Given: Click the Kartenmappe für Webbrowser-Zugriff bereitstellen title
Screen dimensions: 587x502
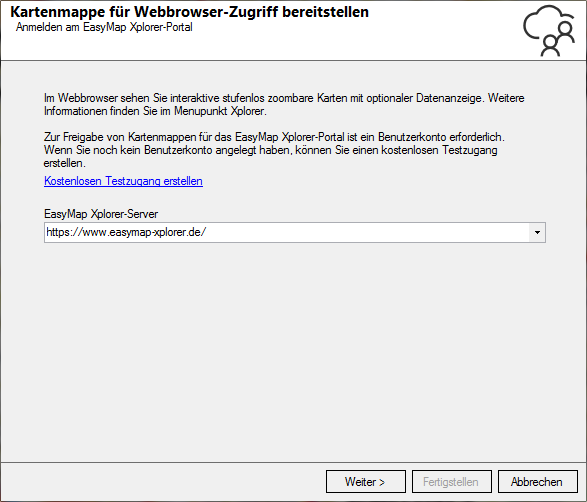Looking at the screenshot, I should pyautogui.click(x=189, y=12).
